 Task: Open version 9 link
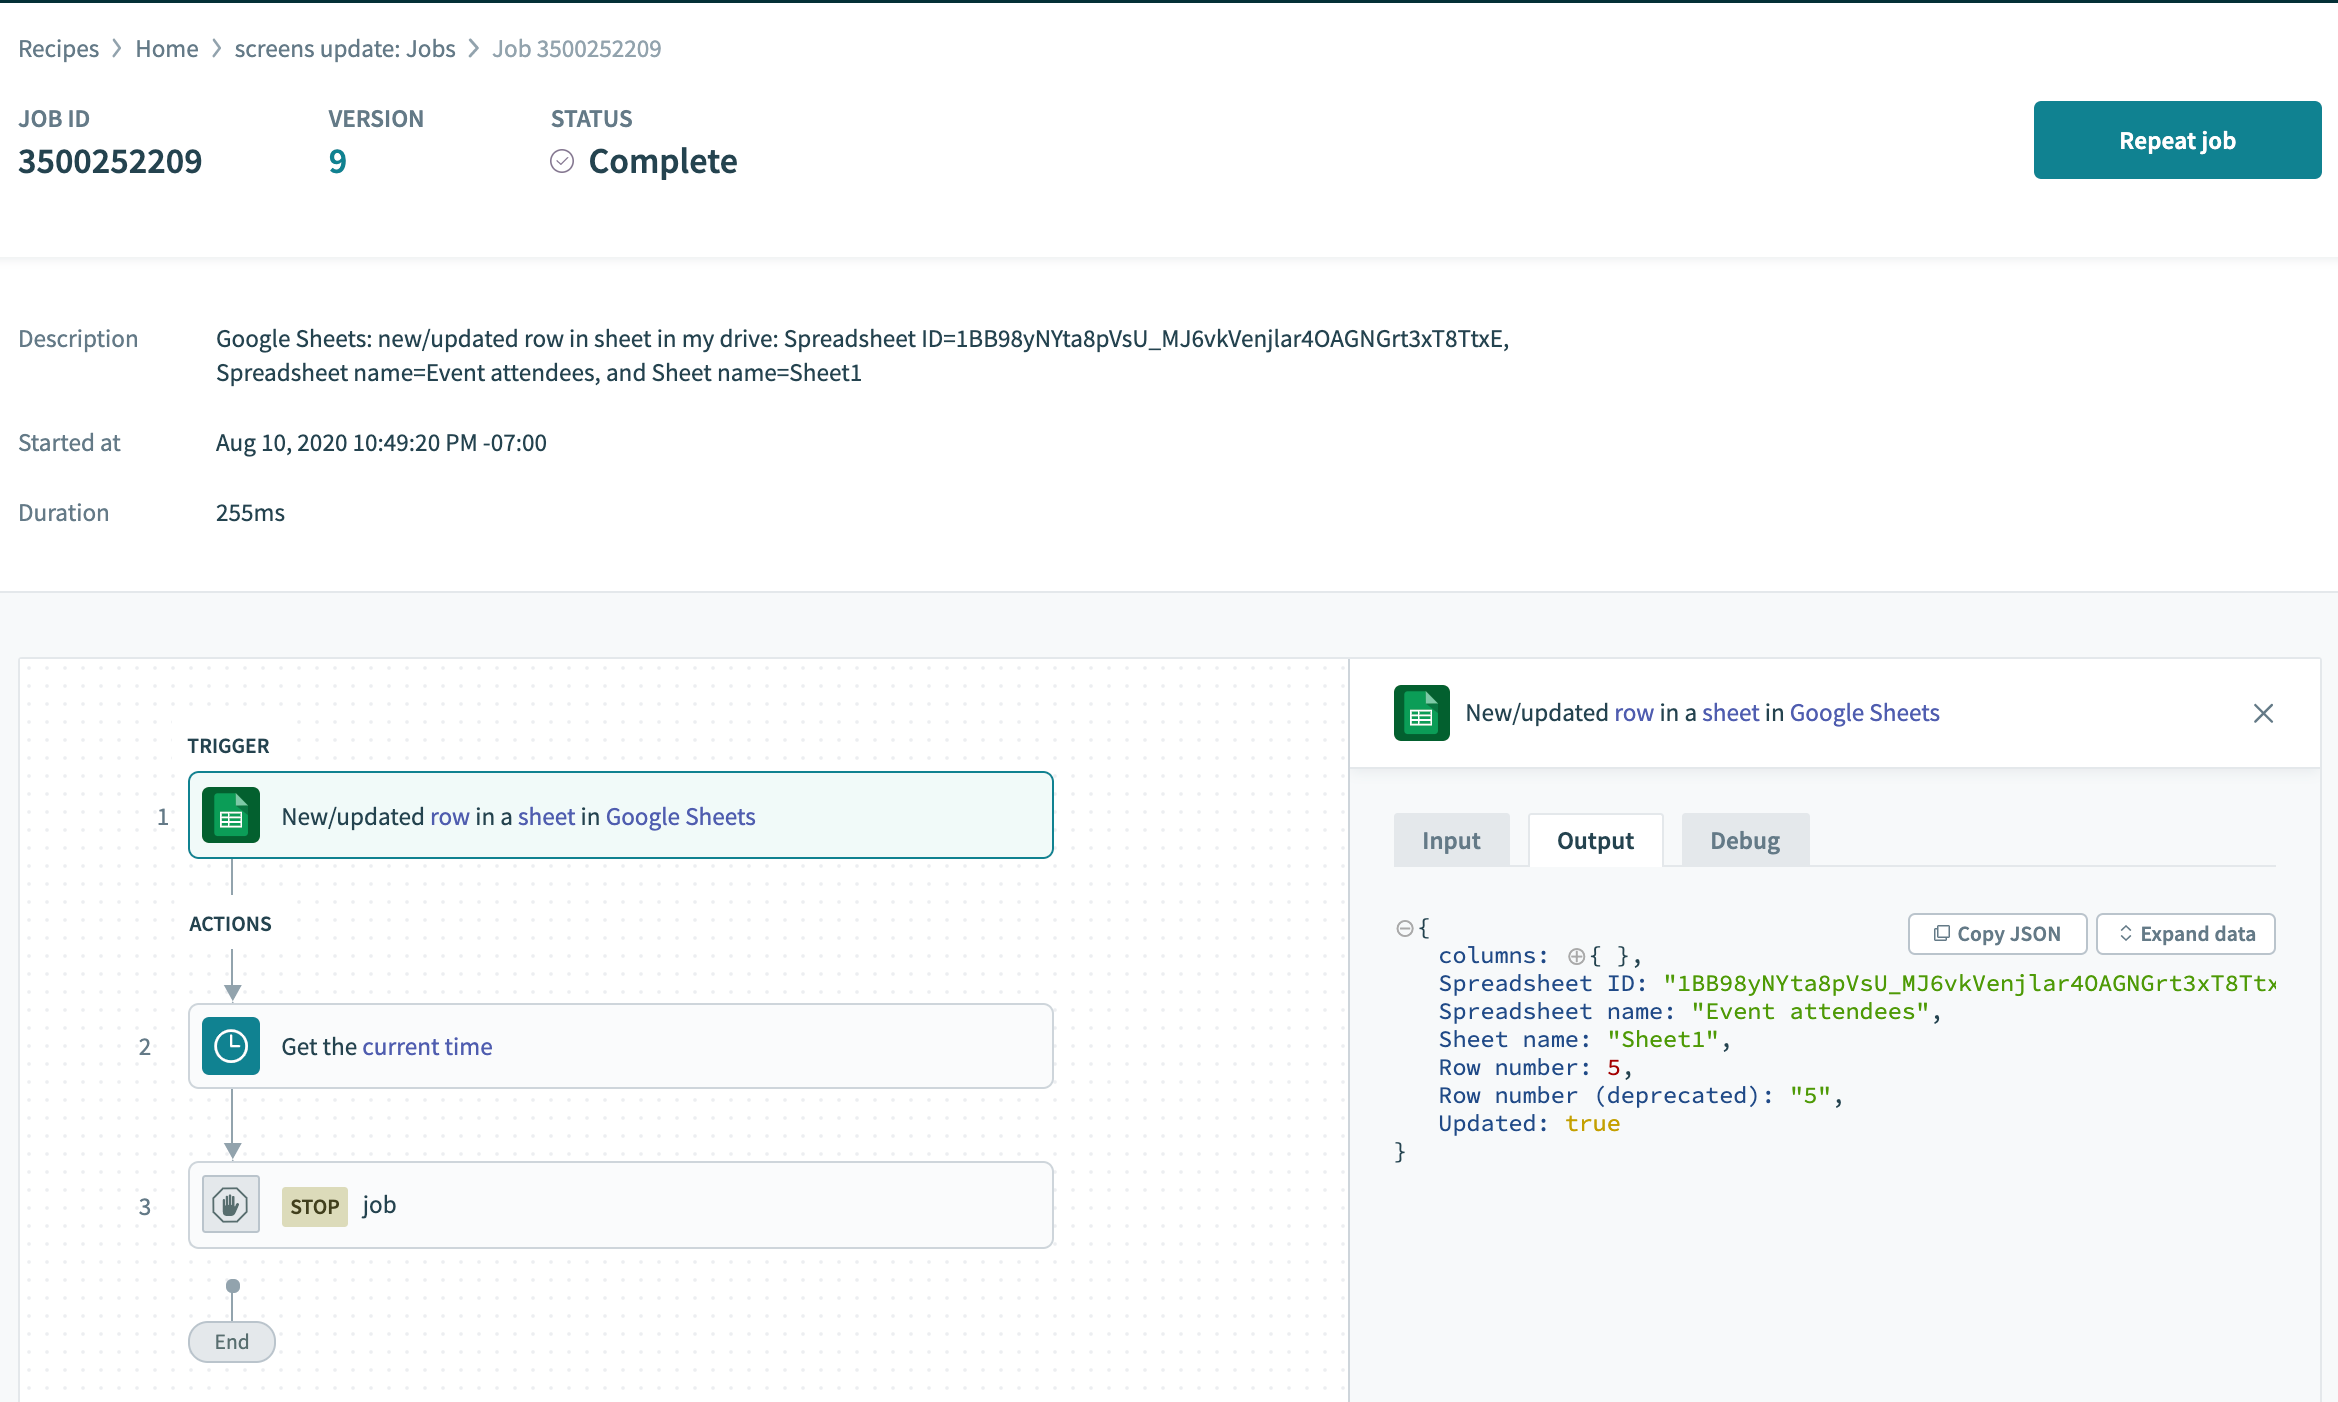337,161
